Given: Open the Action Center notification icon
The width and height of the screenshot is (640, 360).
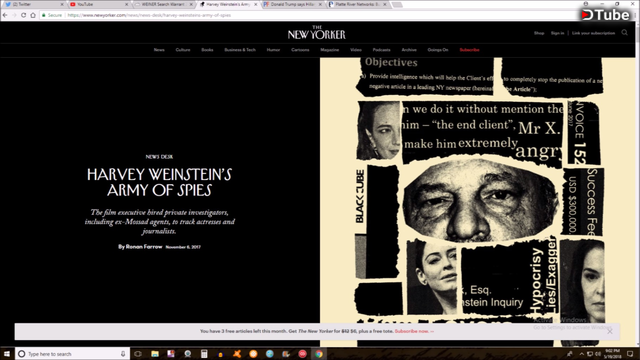Looking at the screenshot, I should (630, 354).
